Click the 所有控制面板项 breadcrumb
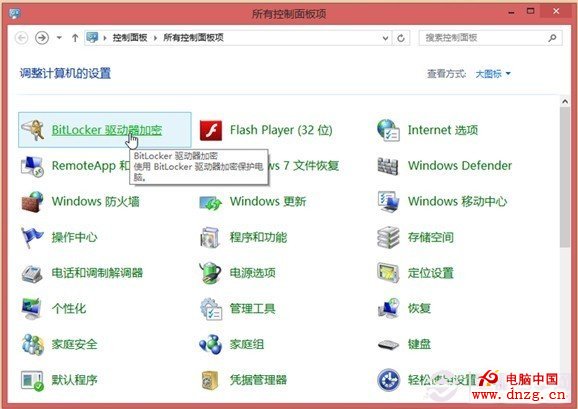578x409 pixels. [193, 38]
